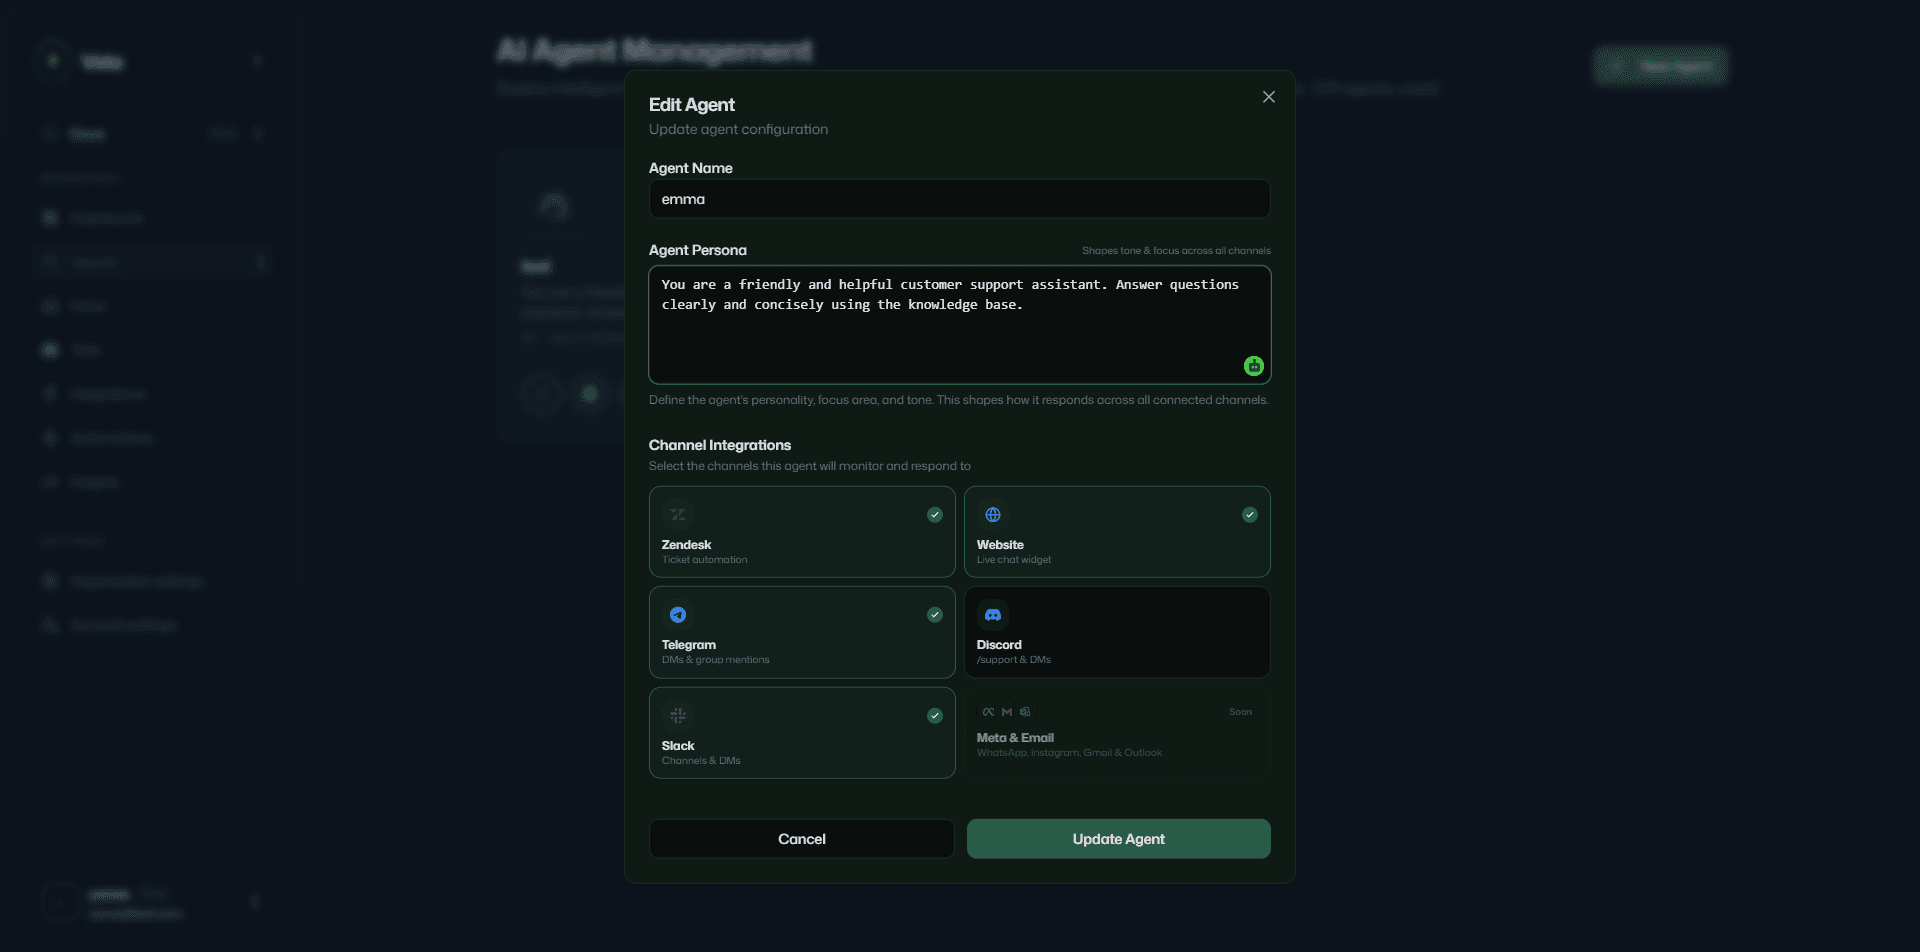Click the Agent Name label
The width and height of the screenshot is (1920, 952).
[x=691, y=168]
